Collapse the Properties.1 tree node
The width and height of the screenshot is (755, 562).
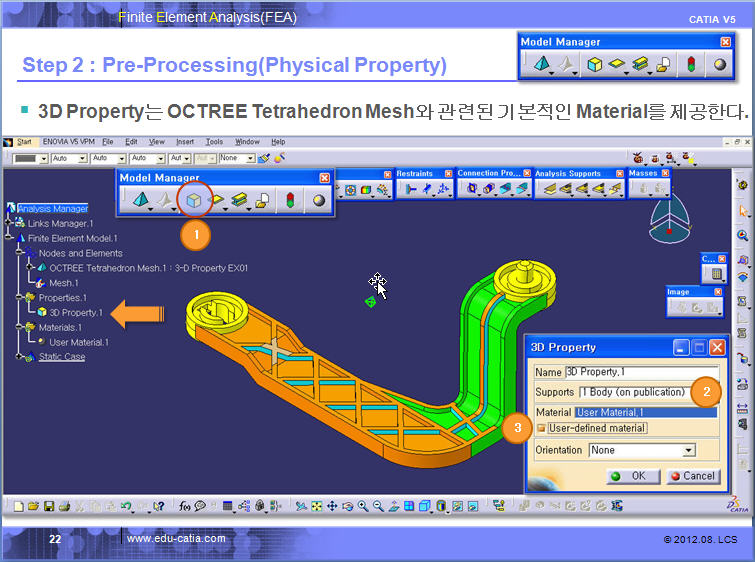(x=19, y=297)
